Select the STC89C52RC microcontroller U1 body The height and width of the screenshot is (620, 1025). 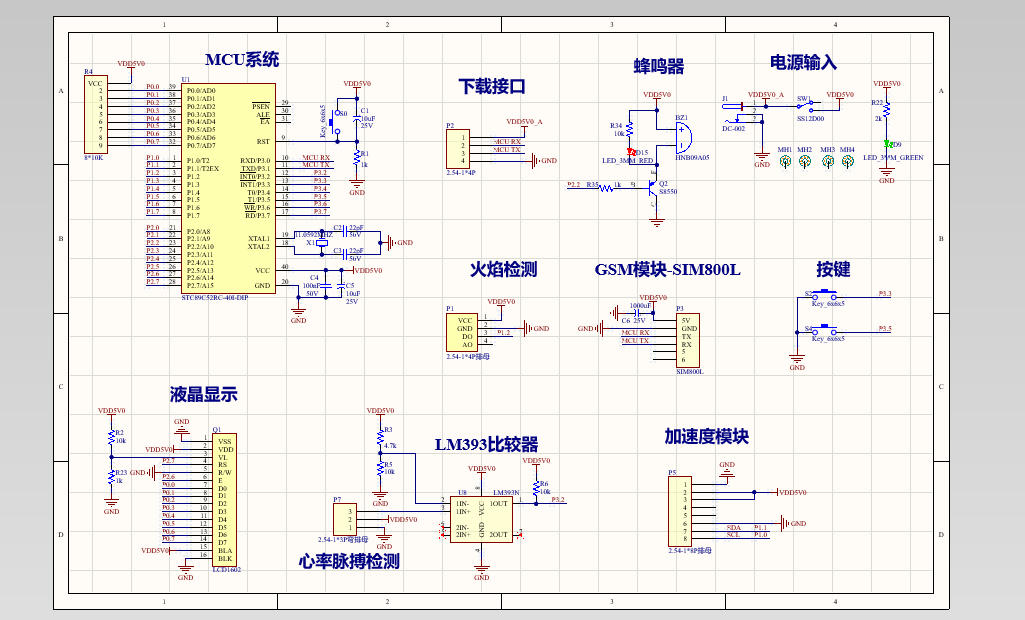point(229,188)
